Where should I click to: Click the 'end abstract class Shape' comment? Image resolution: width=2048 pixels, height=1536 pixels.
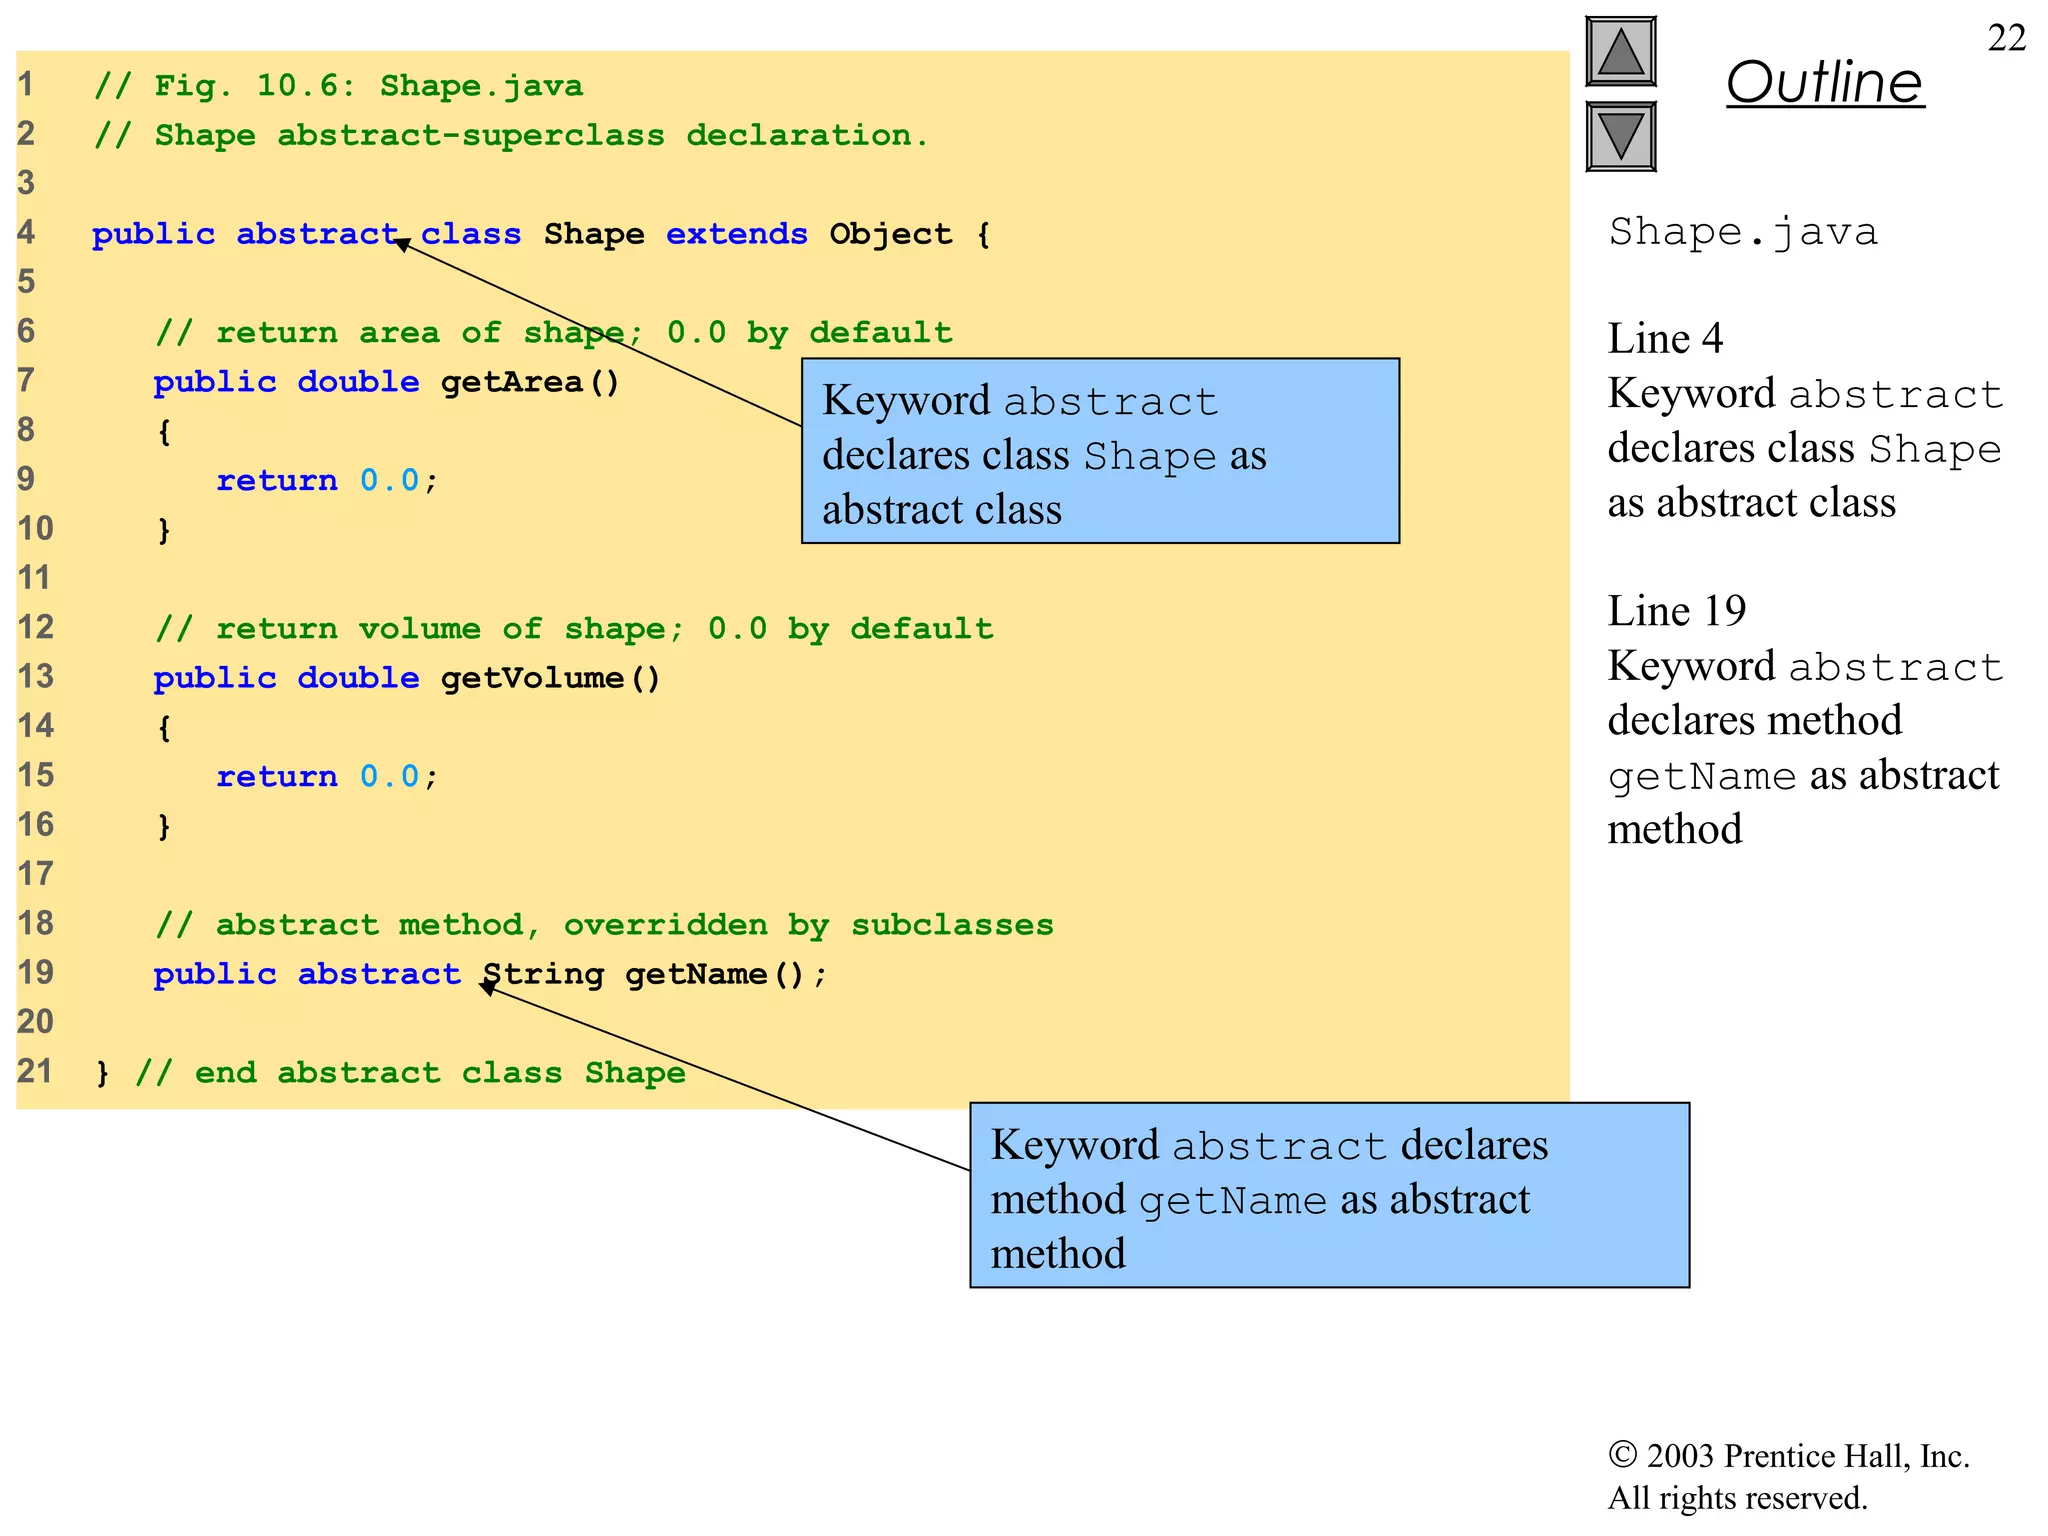tap(410, 1073)
